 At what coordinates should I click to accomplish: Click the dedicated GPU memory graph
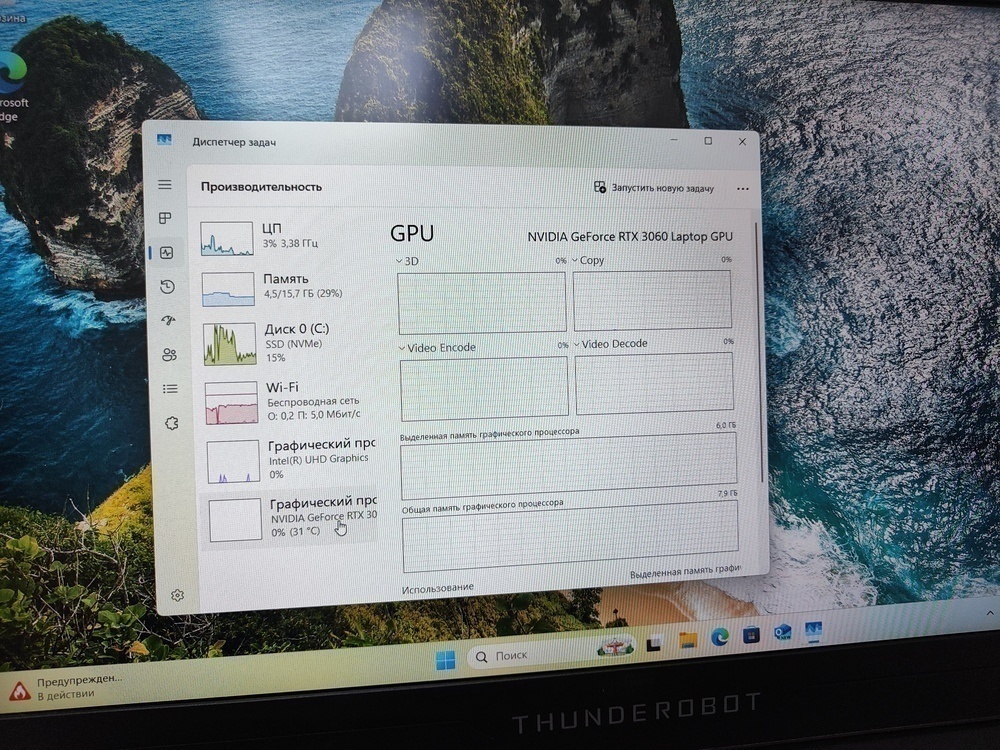[x=568, y=466]
